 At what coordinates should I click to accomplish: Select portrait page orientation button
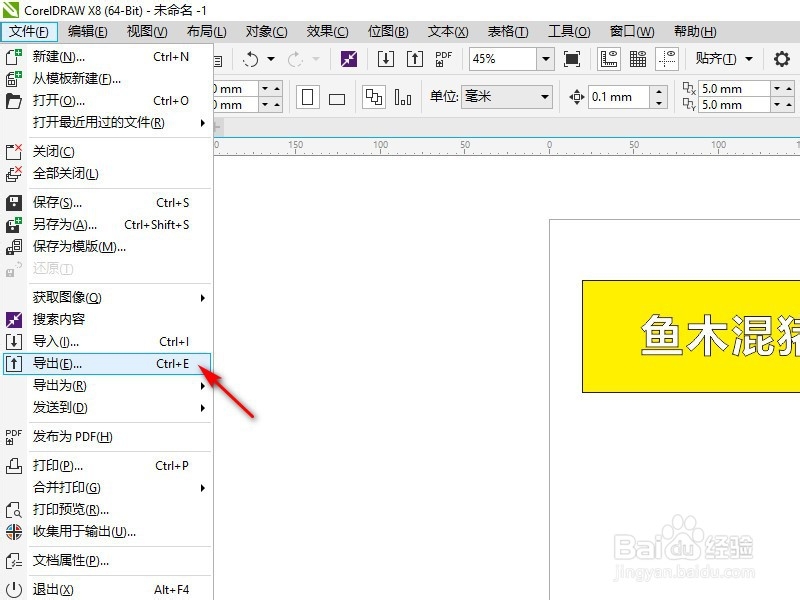pyautogui.click(x=308, y=97)
